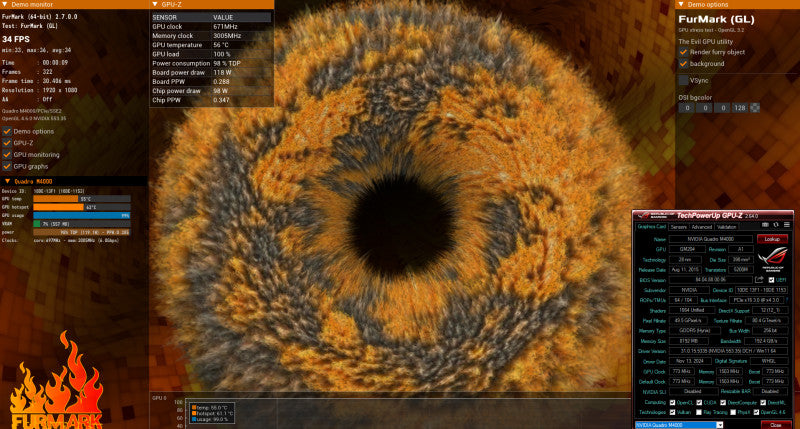Viewport: 800px width, 429px height.
Task: Click the GPU-Z screenshot camera icon
Action: pos(765,225)
